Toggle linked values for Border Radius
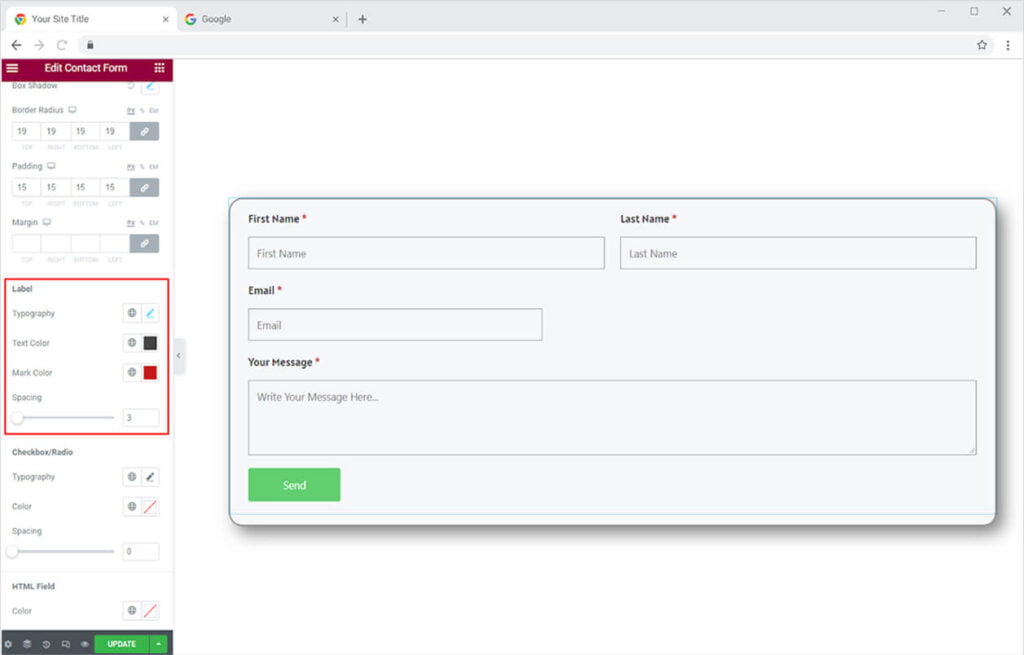1024x655 pixels. pyautogui.click(x=144, y=131)
